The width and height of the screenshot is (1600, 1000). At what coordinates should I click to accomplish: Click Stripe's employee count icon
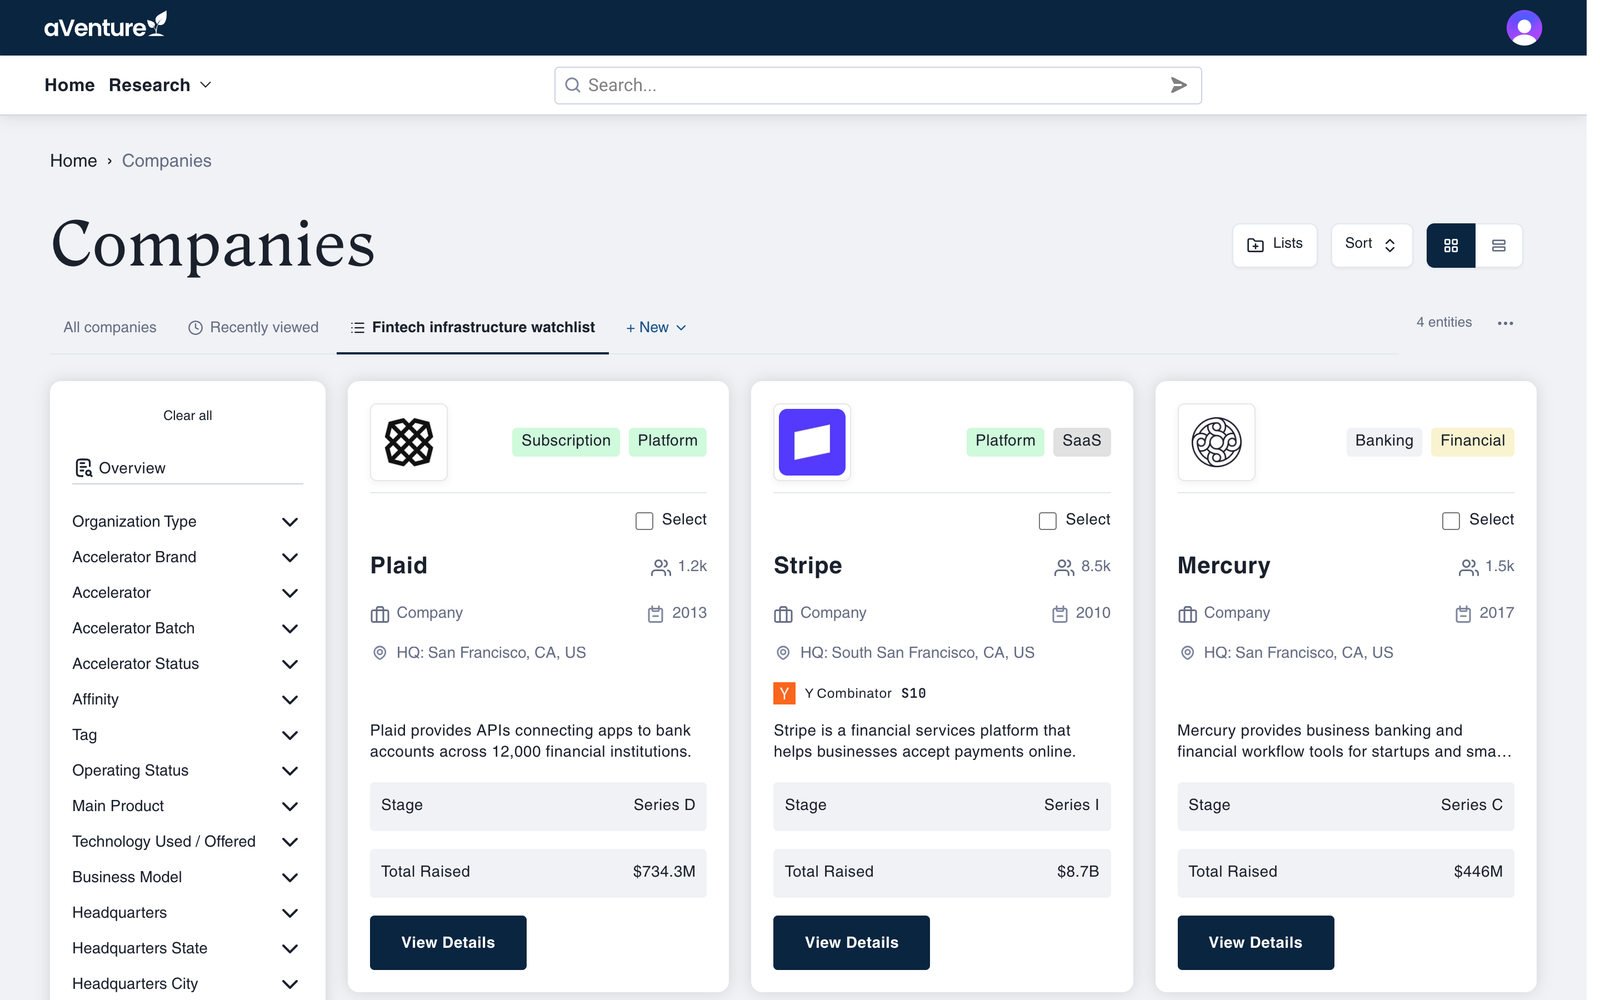(x=1064, y=567)
